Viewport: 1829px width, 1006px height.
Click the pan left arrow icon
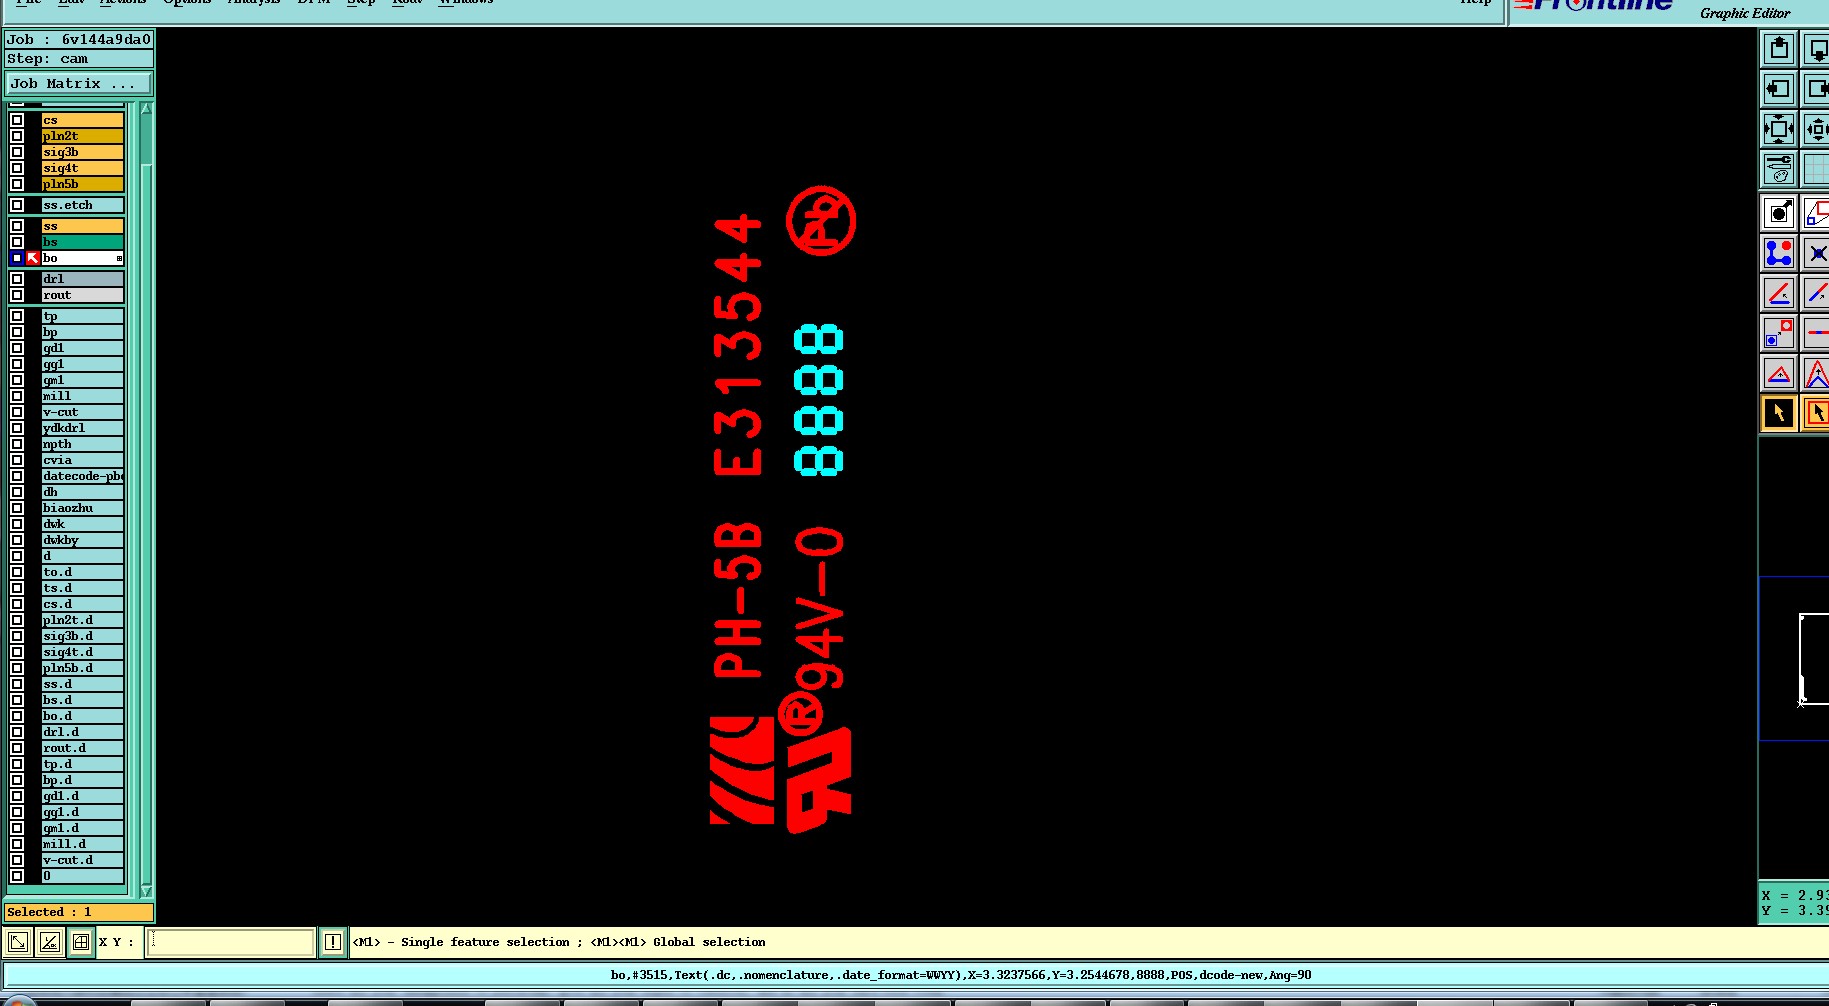[x=1778, y=88]
